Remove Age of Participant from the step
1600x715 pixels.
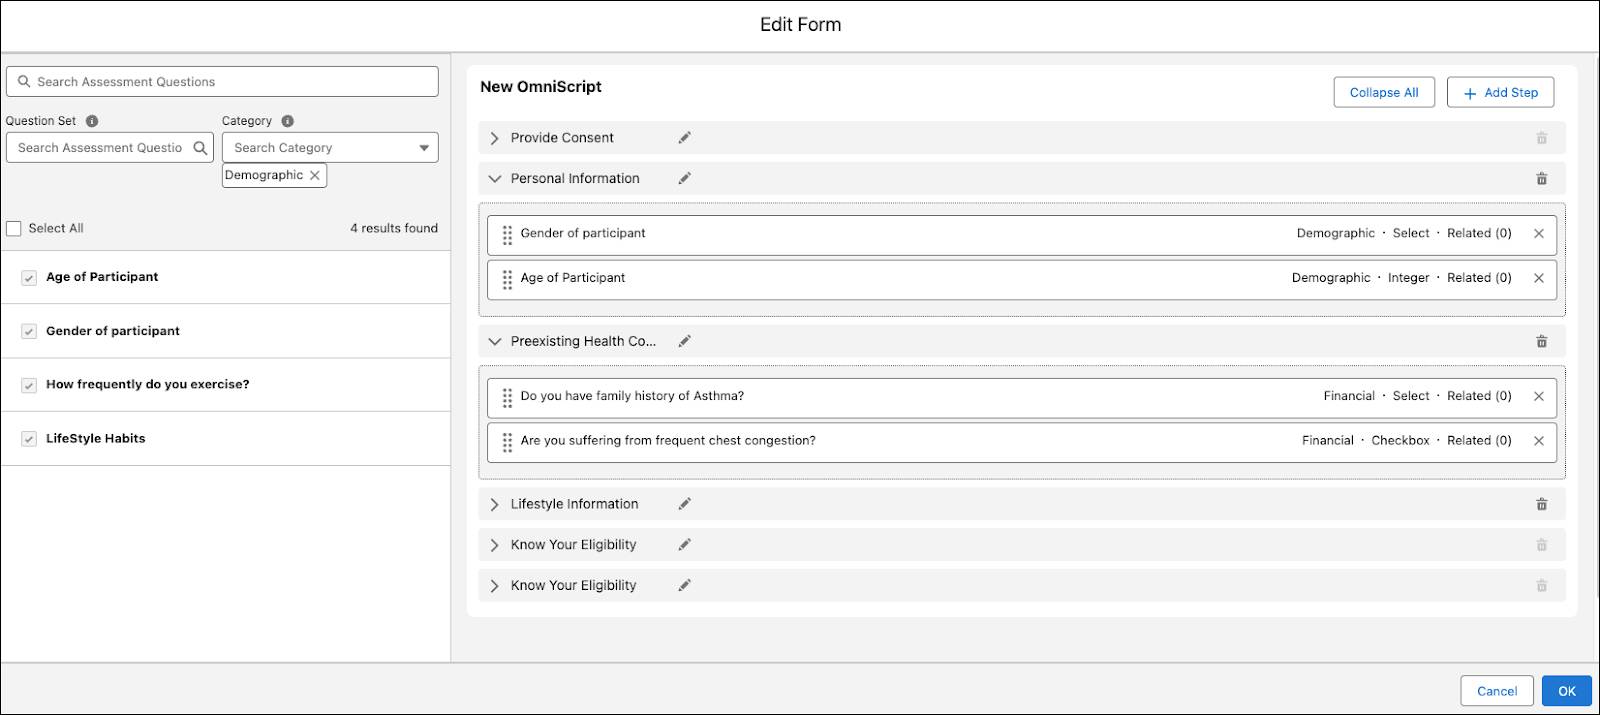pos(1538,278)
